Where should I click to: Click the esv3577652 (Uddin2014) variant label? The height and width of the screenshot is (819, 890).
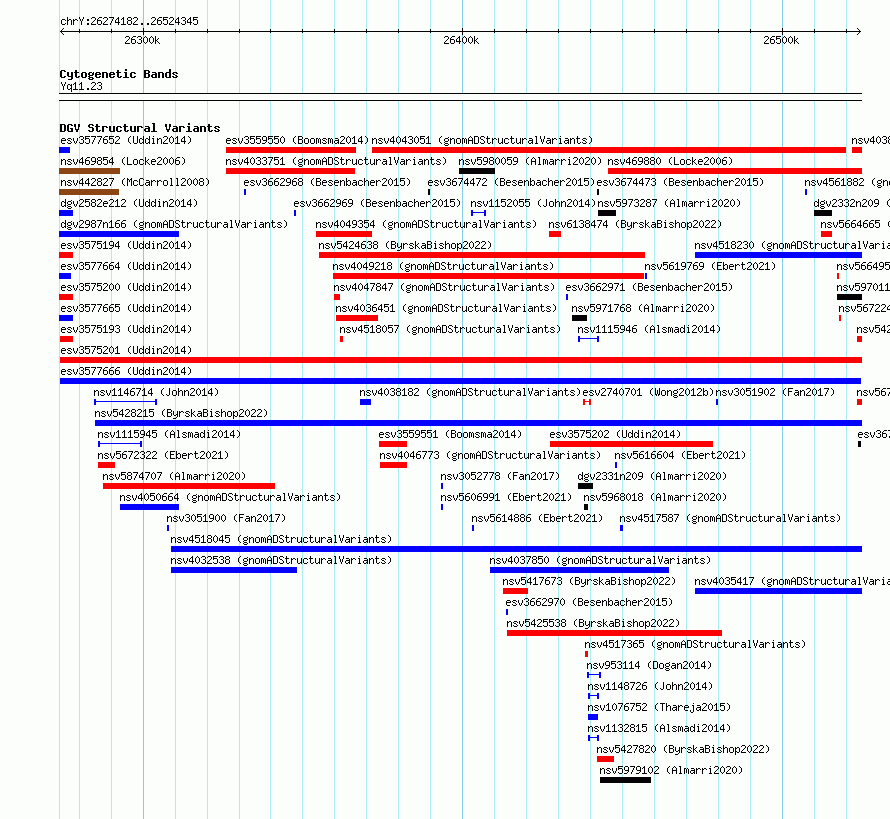(126, 140)
